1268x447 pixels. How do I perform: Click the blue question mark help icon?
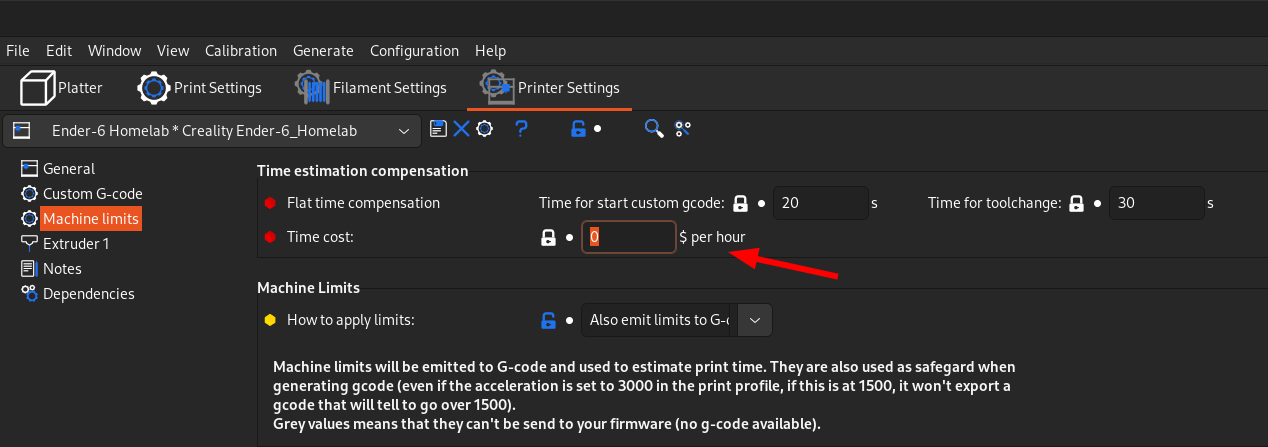pyautogui.click(x=521, y=128)
